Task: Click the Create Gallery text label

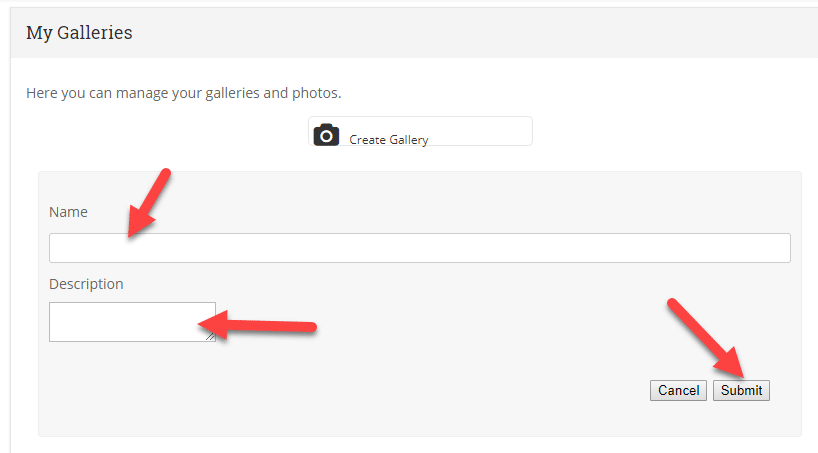Action: pos(389,140)
